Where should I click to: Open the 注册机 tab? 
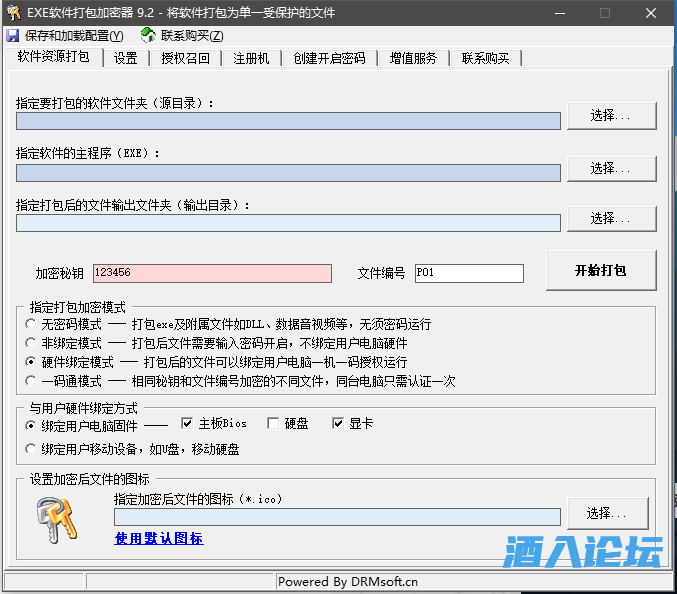[x=251, y=58]
